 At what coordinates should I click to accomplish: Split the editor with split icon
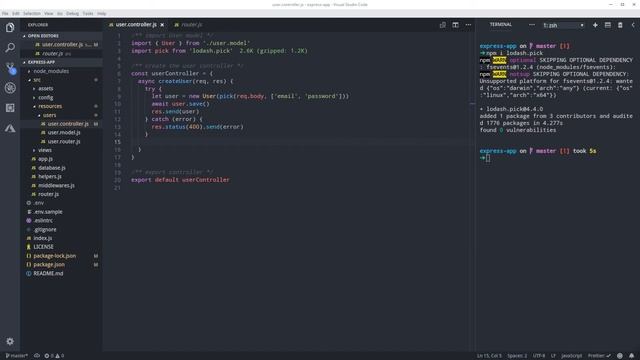455,25
